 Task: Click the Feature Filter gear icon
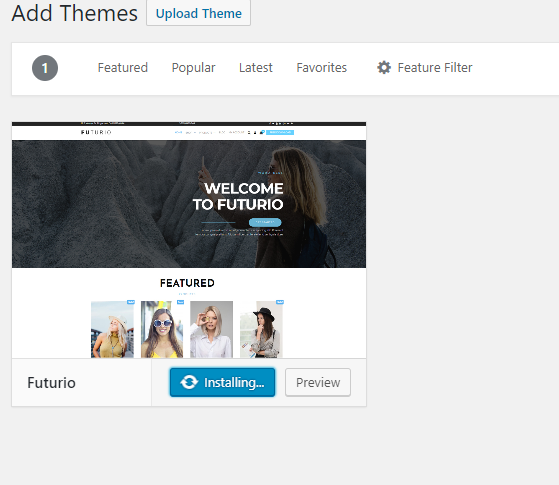pos(384,67)
